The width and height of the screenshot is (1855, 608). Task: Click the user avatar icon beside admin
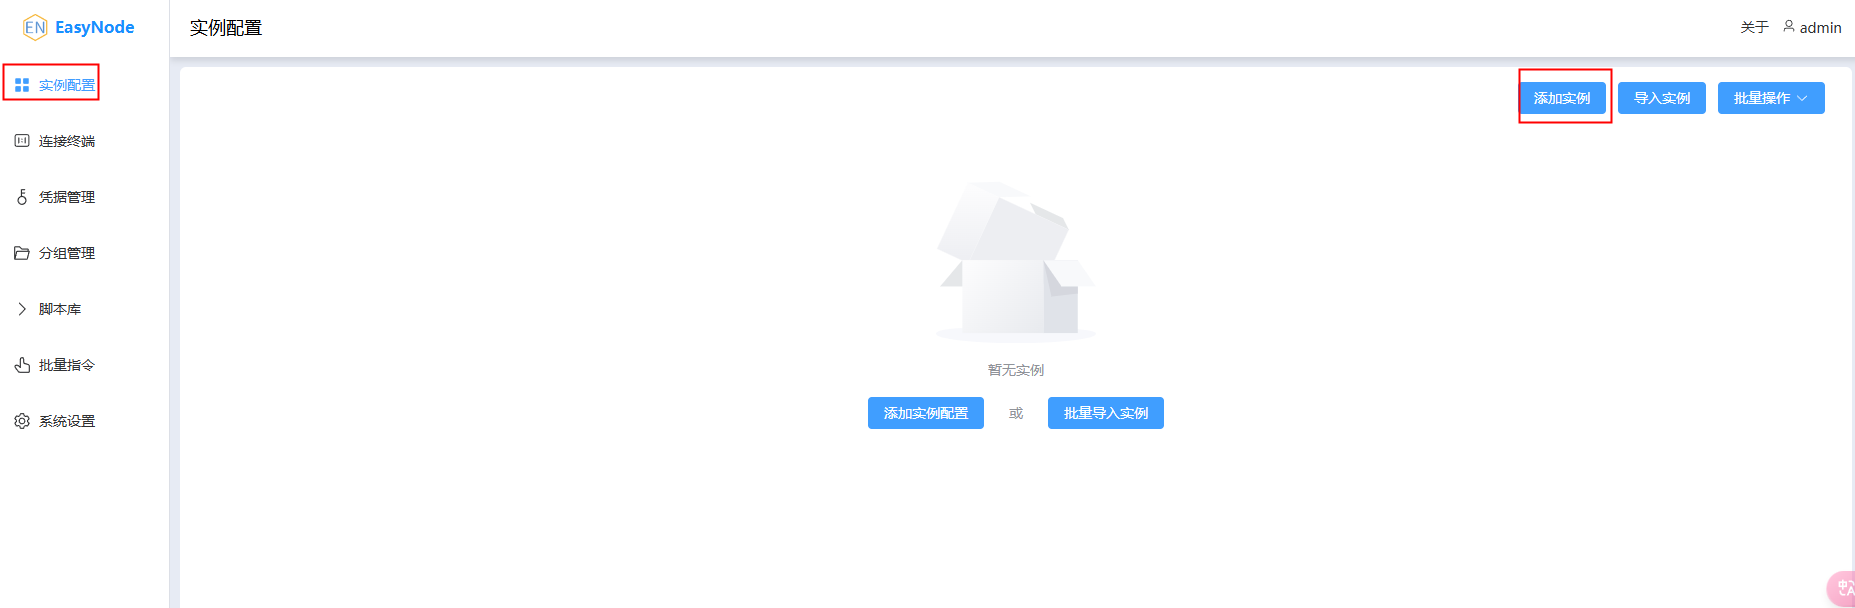click(1789, 27)
